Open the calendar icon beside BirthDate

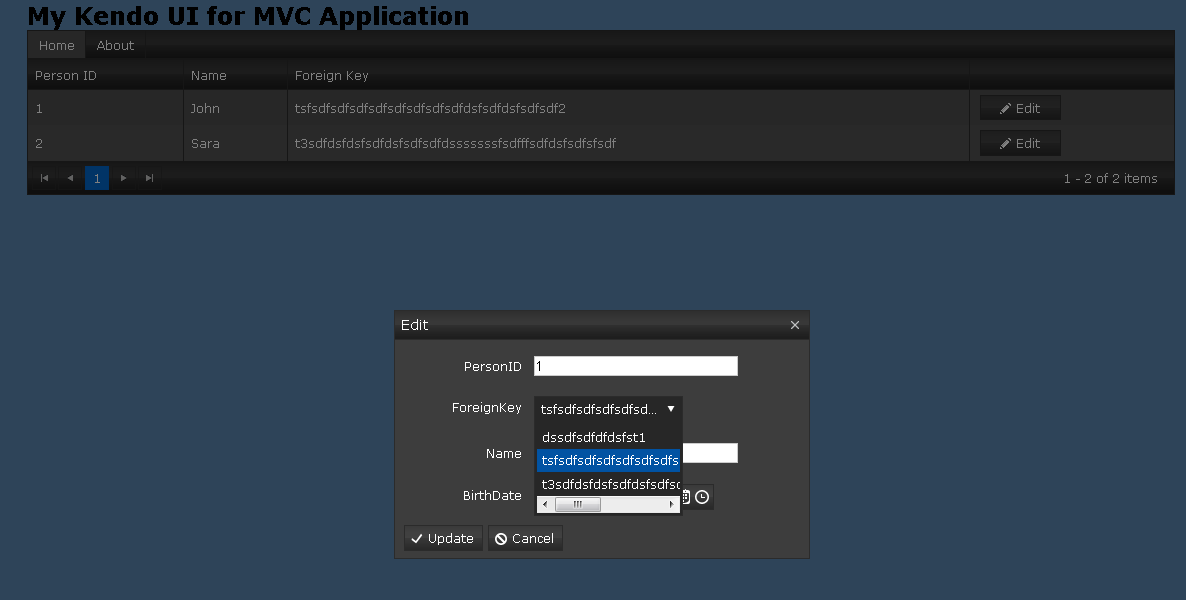686,497
